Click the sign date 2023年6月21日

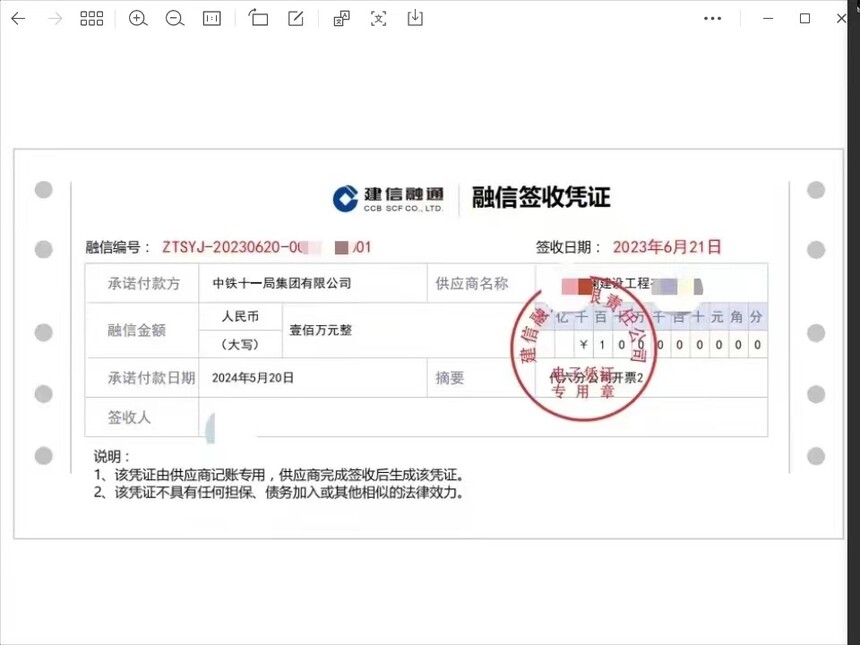tap(666, 247)
